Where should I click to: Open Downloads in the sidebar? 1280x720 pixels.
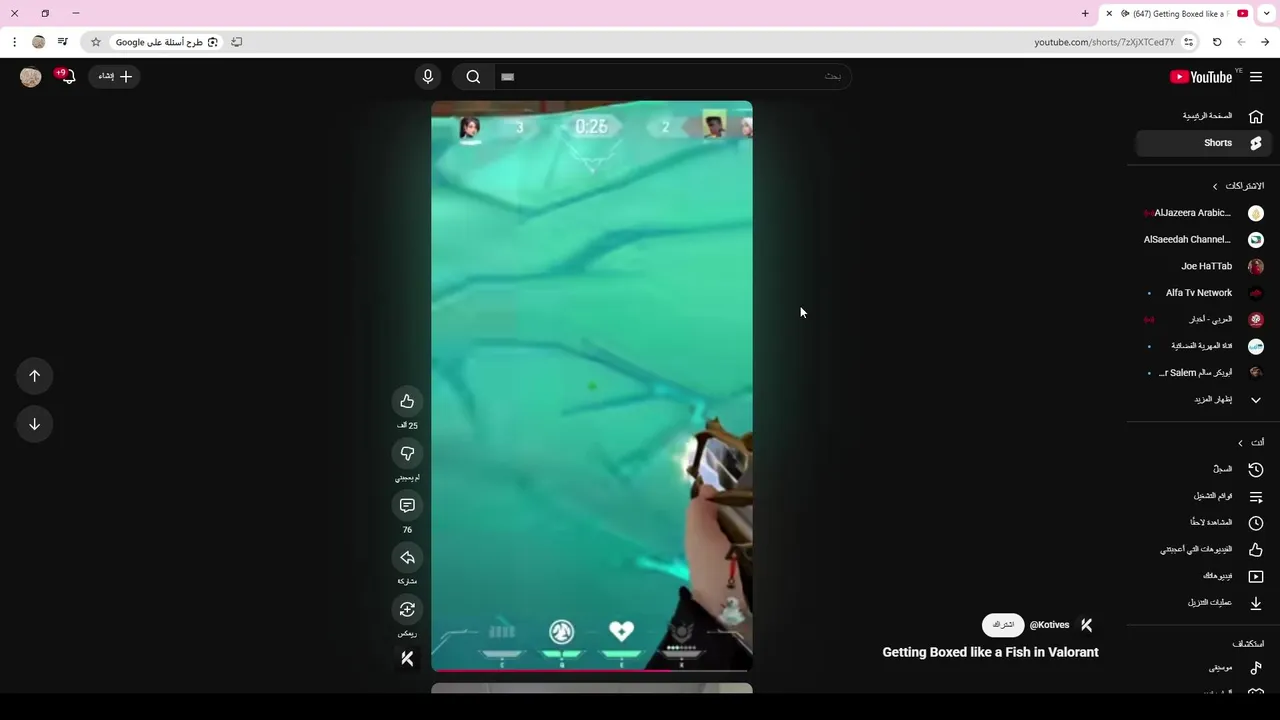point(1203,603)
